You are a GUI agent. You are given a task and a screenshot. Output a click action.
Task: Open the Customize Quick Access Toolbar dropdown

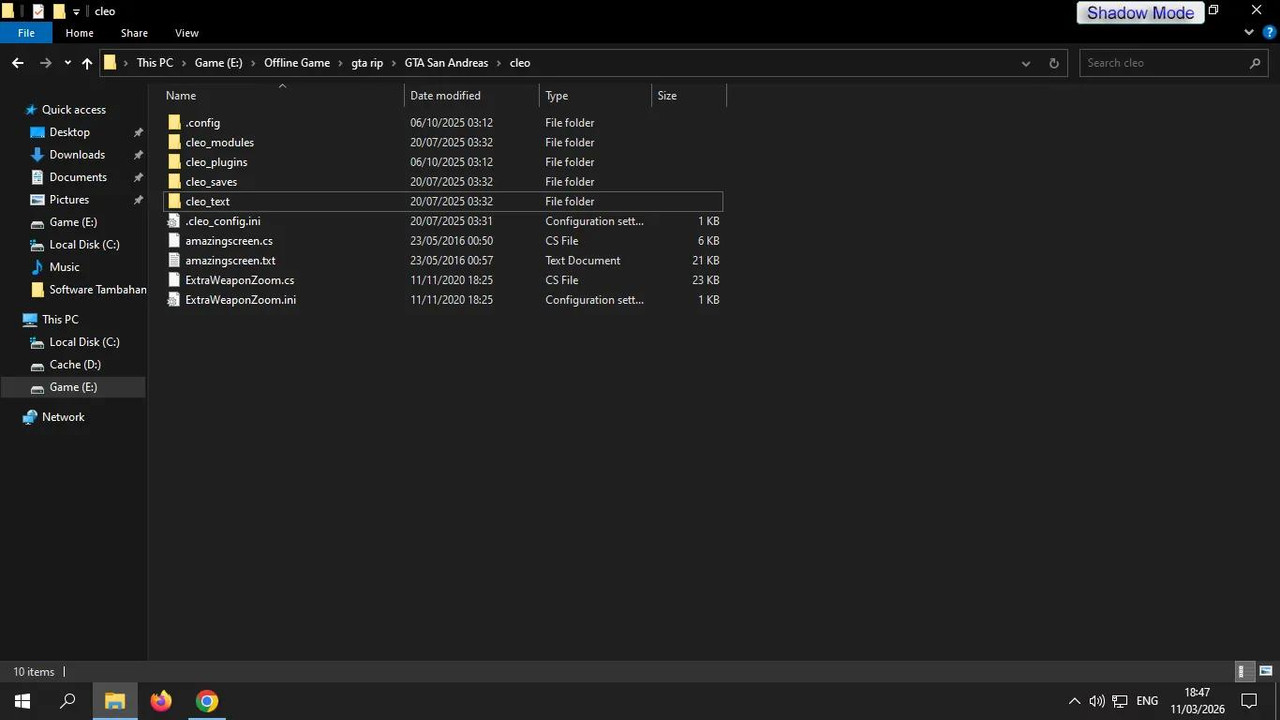pyautogui.click(x=76, y=12)
